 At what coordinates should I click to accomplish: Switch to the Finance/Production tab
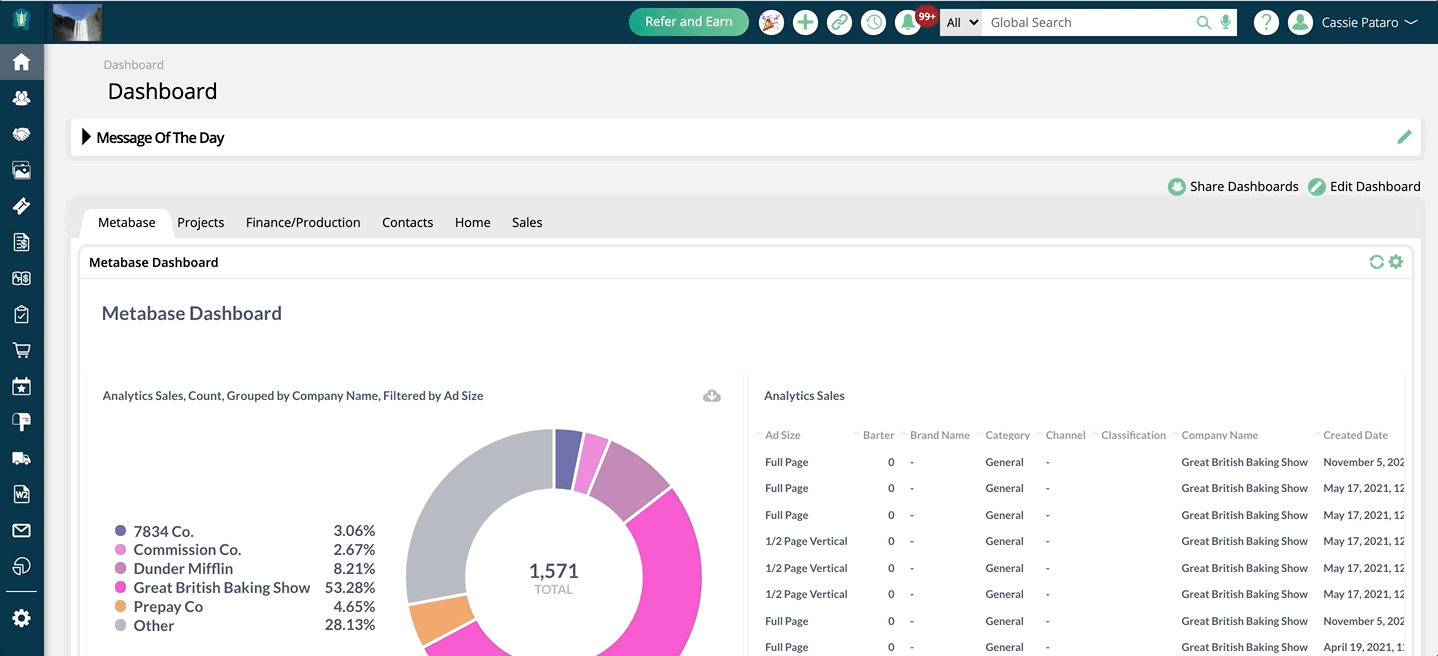point(303,222)
